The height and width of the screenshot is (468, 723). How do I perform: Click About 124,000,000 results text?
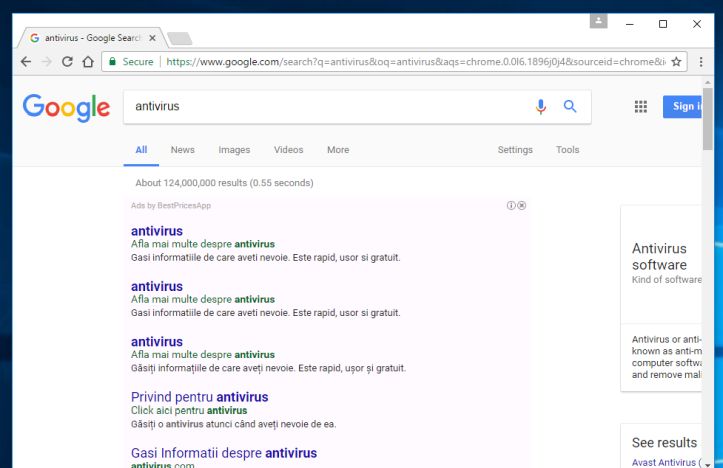coord(224,183)
